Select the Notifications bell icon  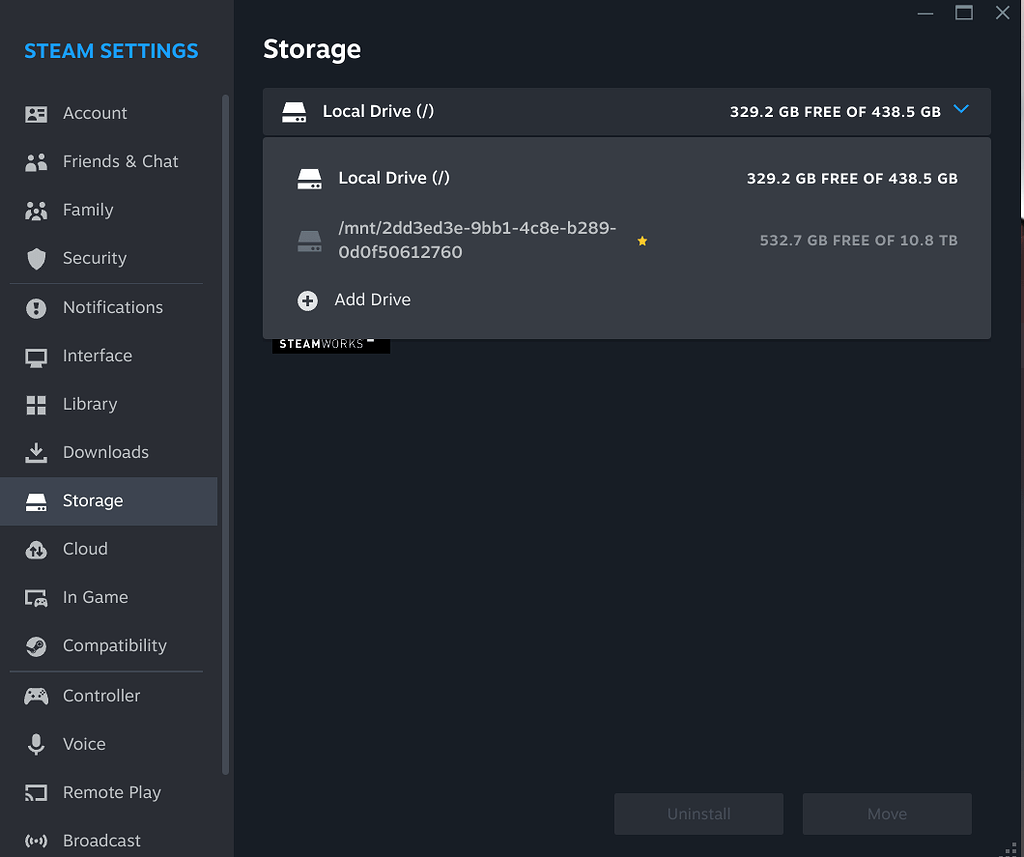click(36, 307)
